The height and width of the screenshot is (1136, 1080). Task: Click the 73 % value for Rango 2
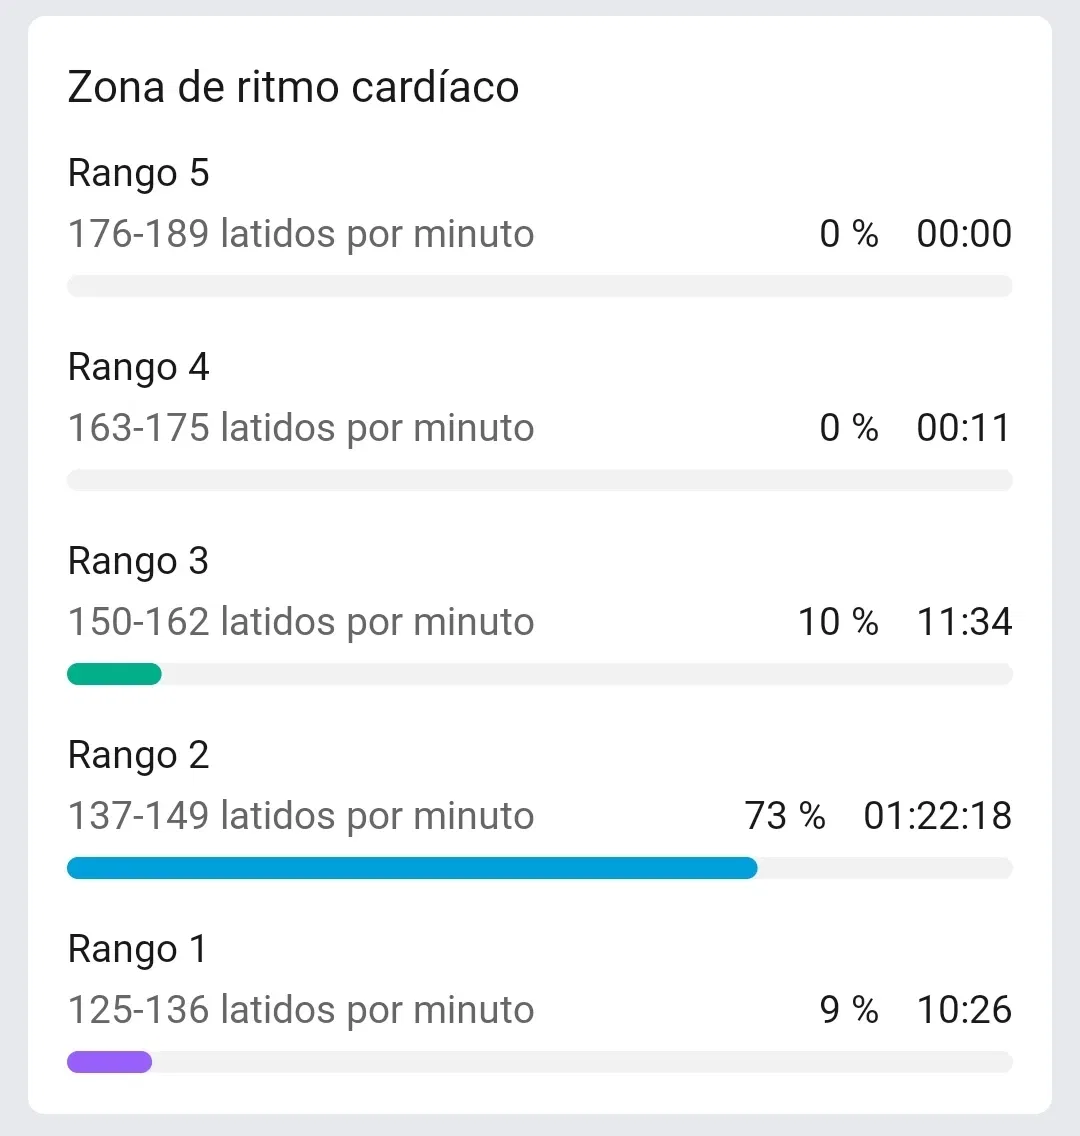785,816
